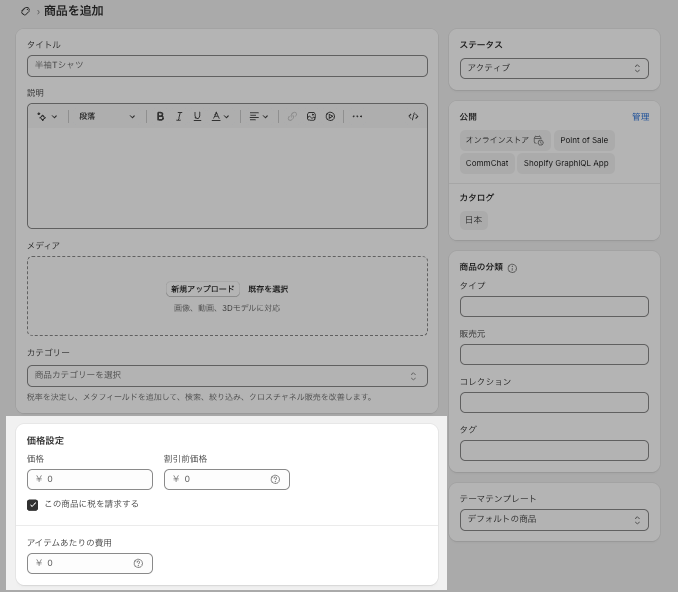Toggle underline in the description editor
The image size is (678, 592).
coord(197,117)
